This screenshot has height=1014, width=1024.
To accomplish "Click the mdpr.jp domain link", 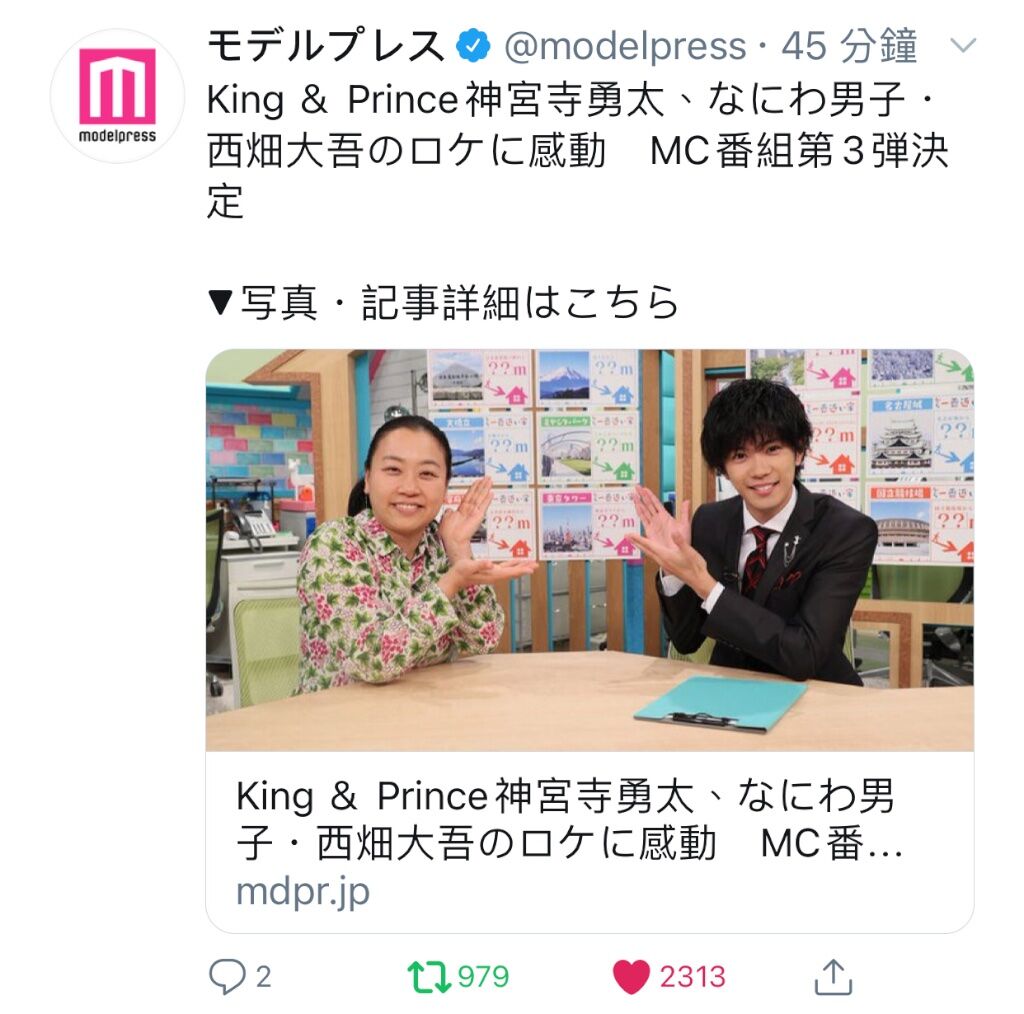I will tap(302, 891).
